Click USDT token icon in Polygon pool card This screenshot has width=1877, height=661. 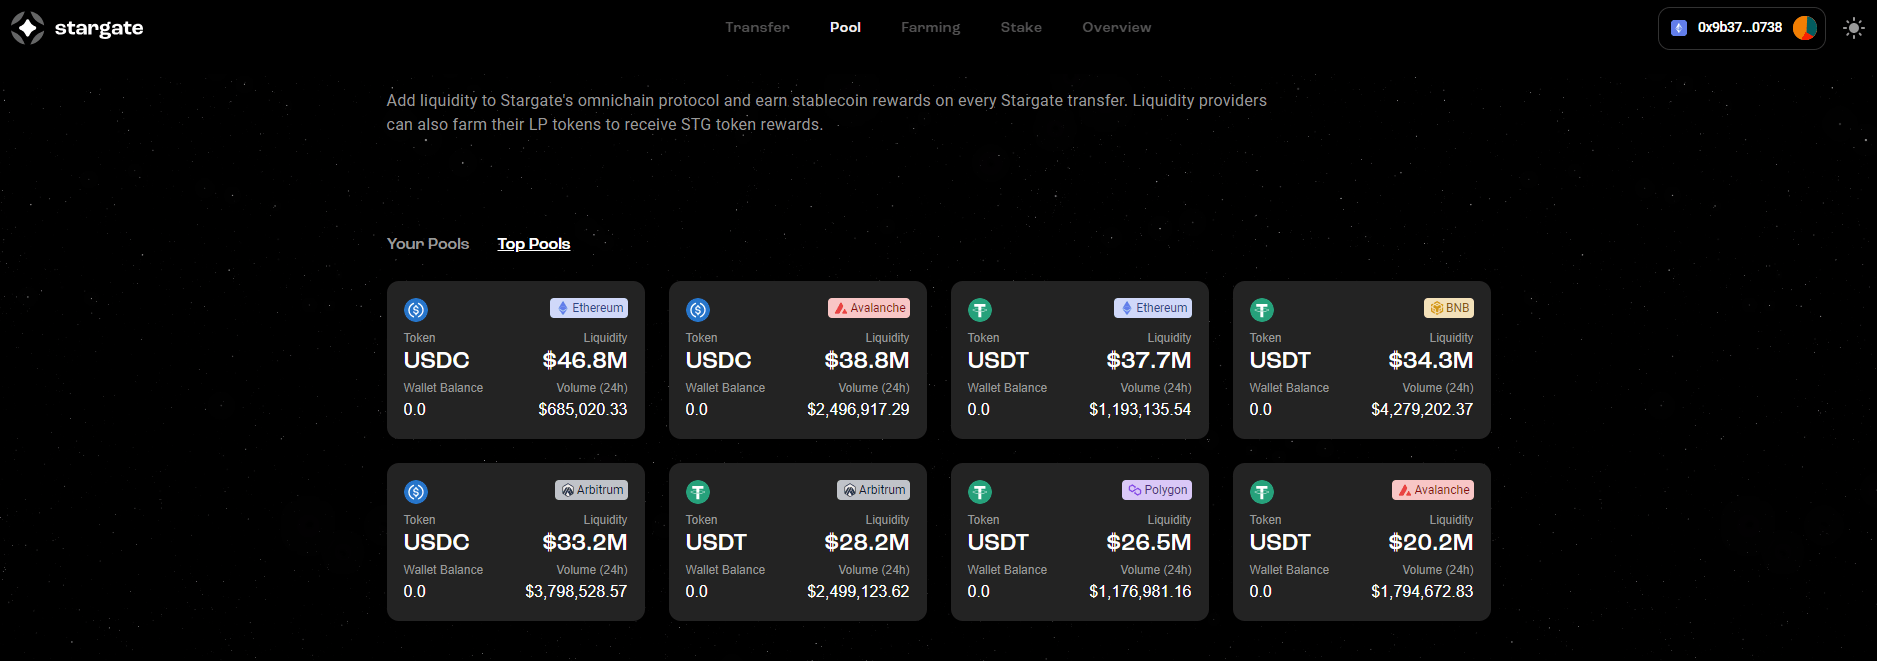(980, 492)
